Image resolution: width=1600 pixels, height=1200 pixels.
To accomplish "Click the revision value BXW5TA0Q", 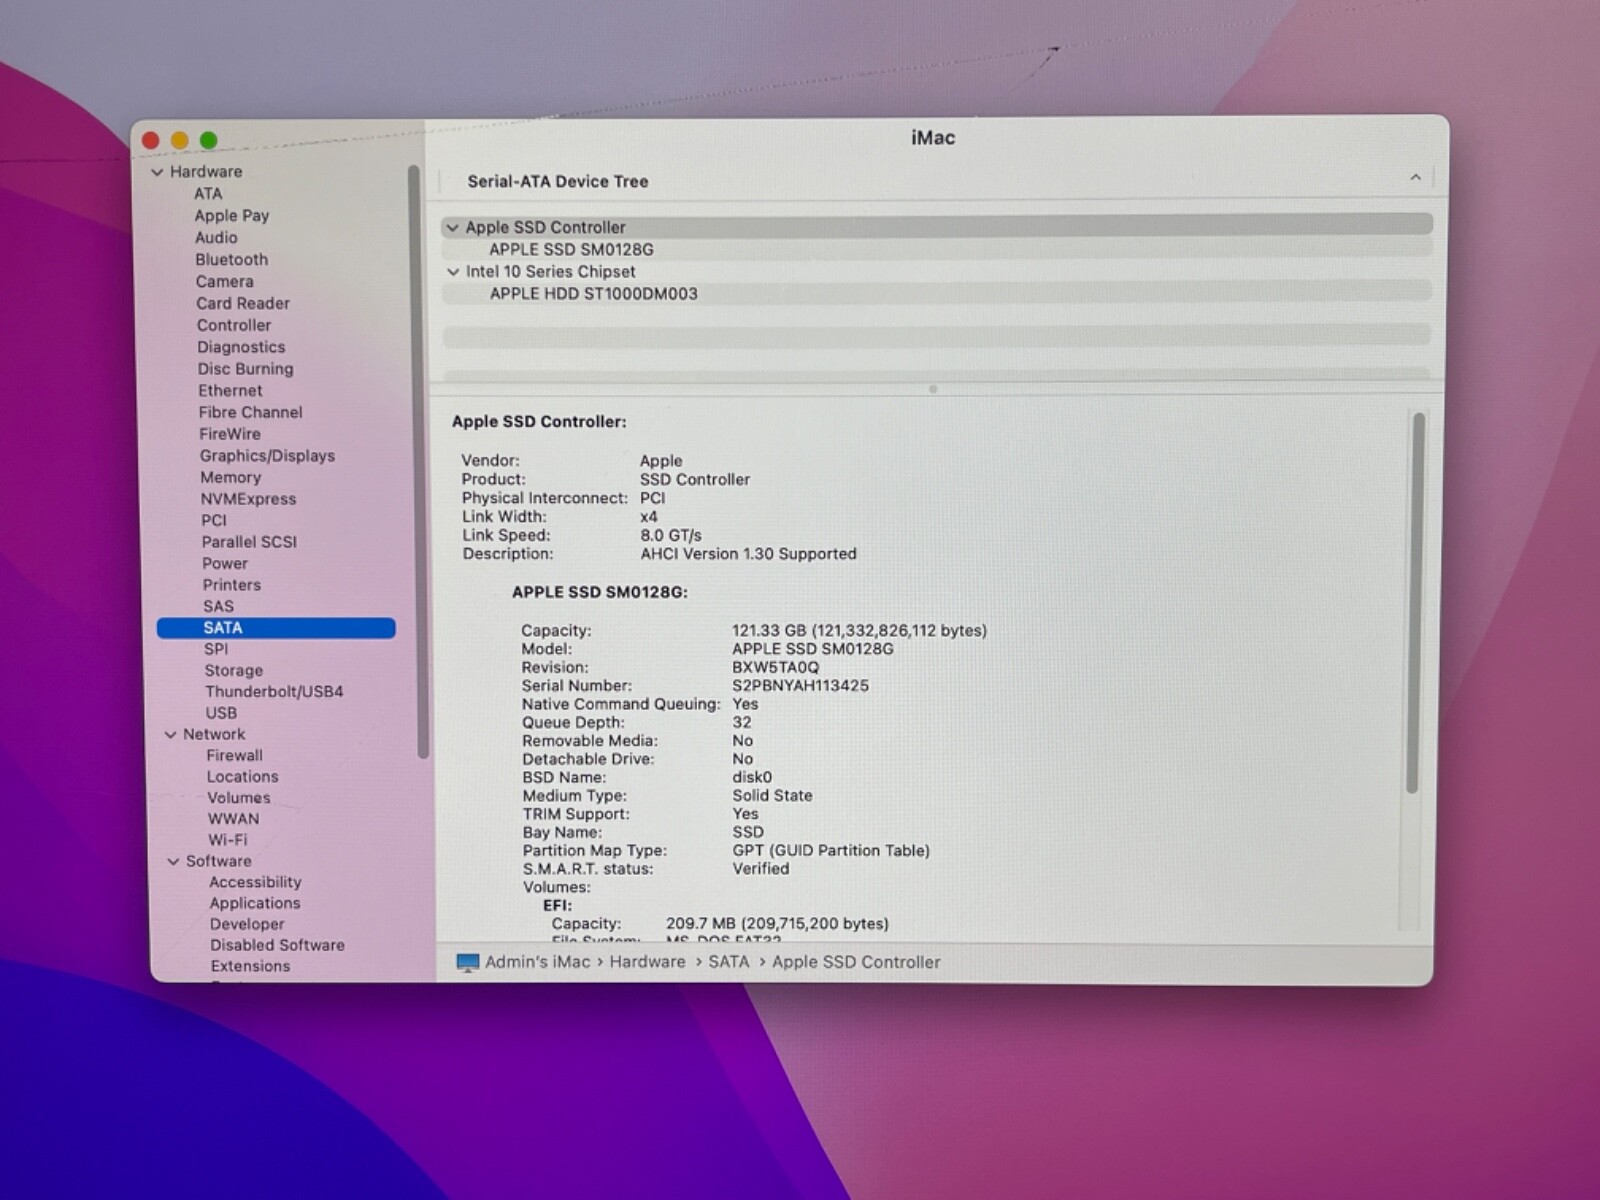I will point(775,668).
